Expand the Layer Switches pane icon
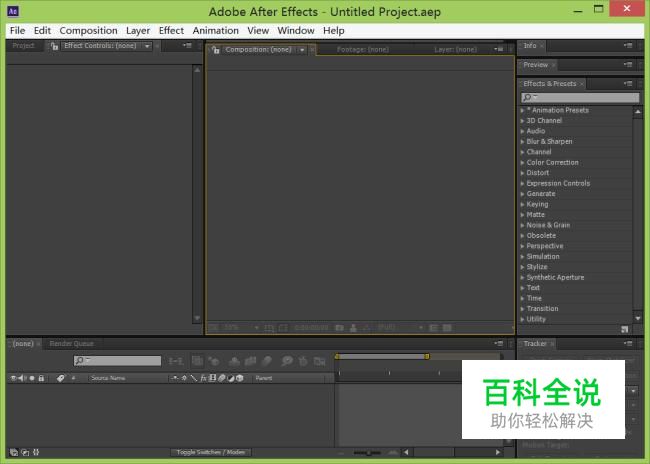650x464 pixels. pos(14,452)
